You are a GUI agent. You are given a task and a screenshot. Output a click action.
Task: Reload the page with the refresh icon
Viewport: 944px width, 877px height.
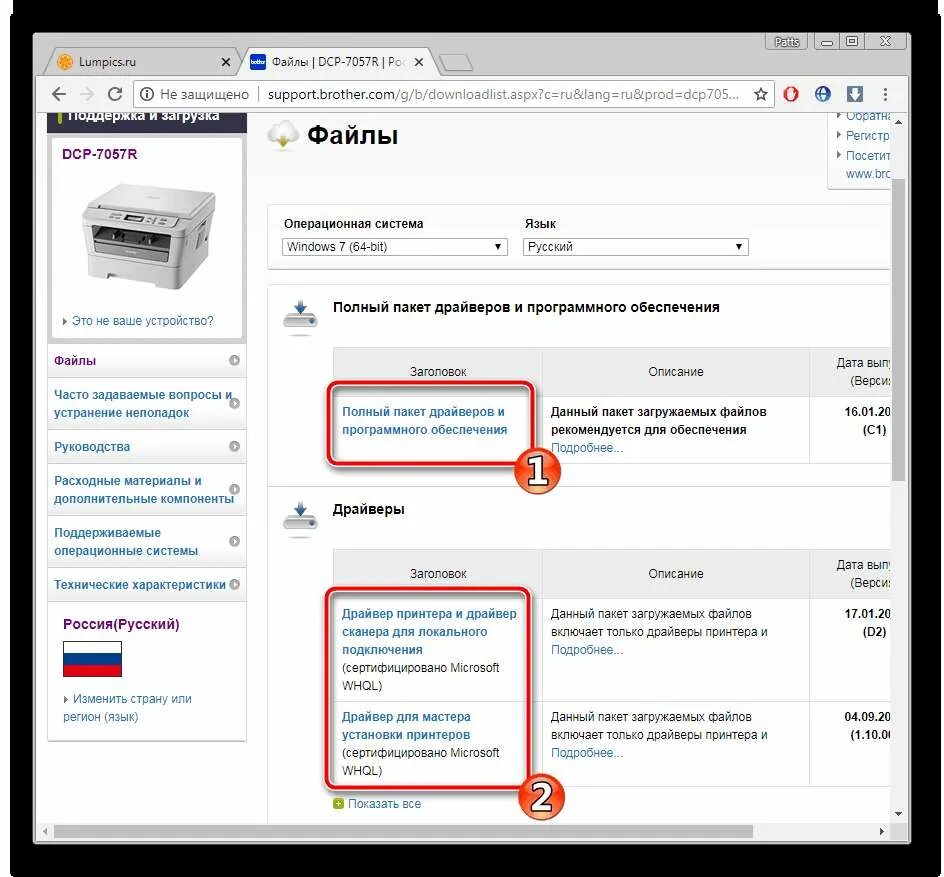[x=115, y=94]
